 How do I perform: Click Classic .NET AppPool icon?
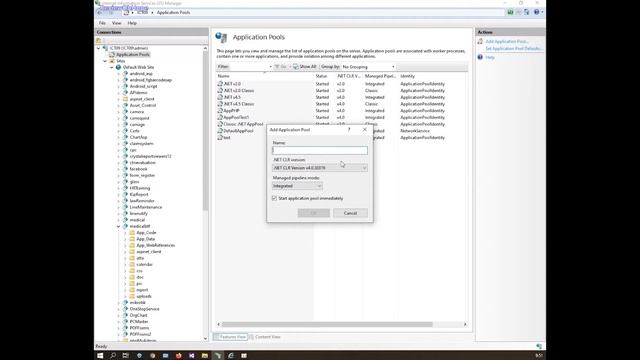(x=220, y=124)
